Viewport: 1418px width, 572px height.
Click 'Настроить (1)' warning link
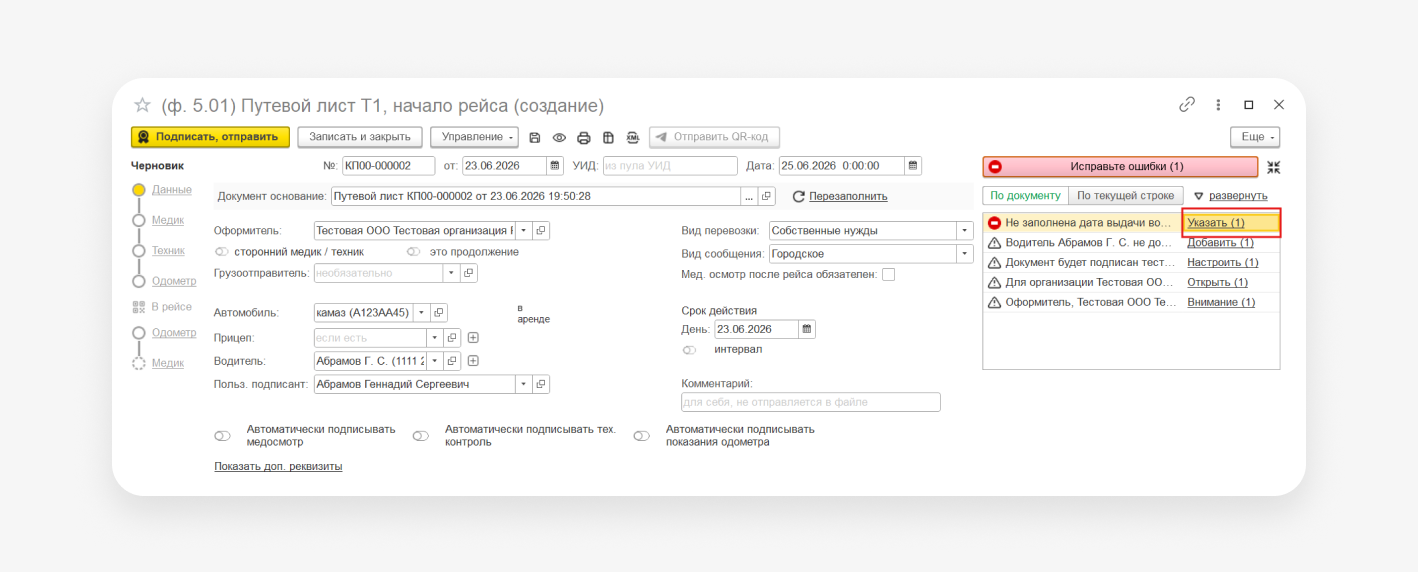coord(1222,263)
